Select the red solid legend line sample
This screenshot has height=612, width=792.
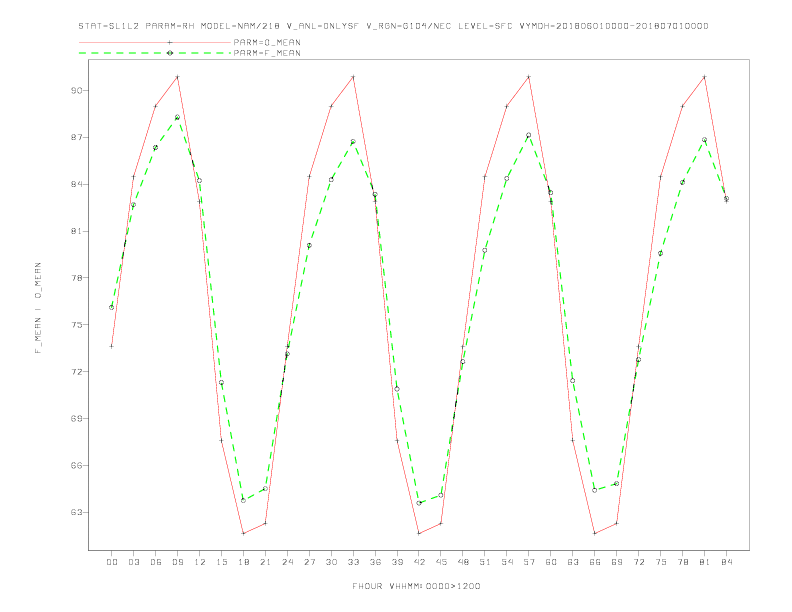coord(155,42)
